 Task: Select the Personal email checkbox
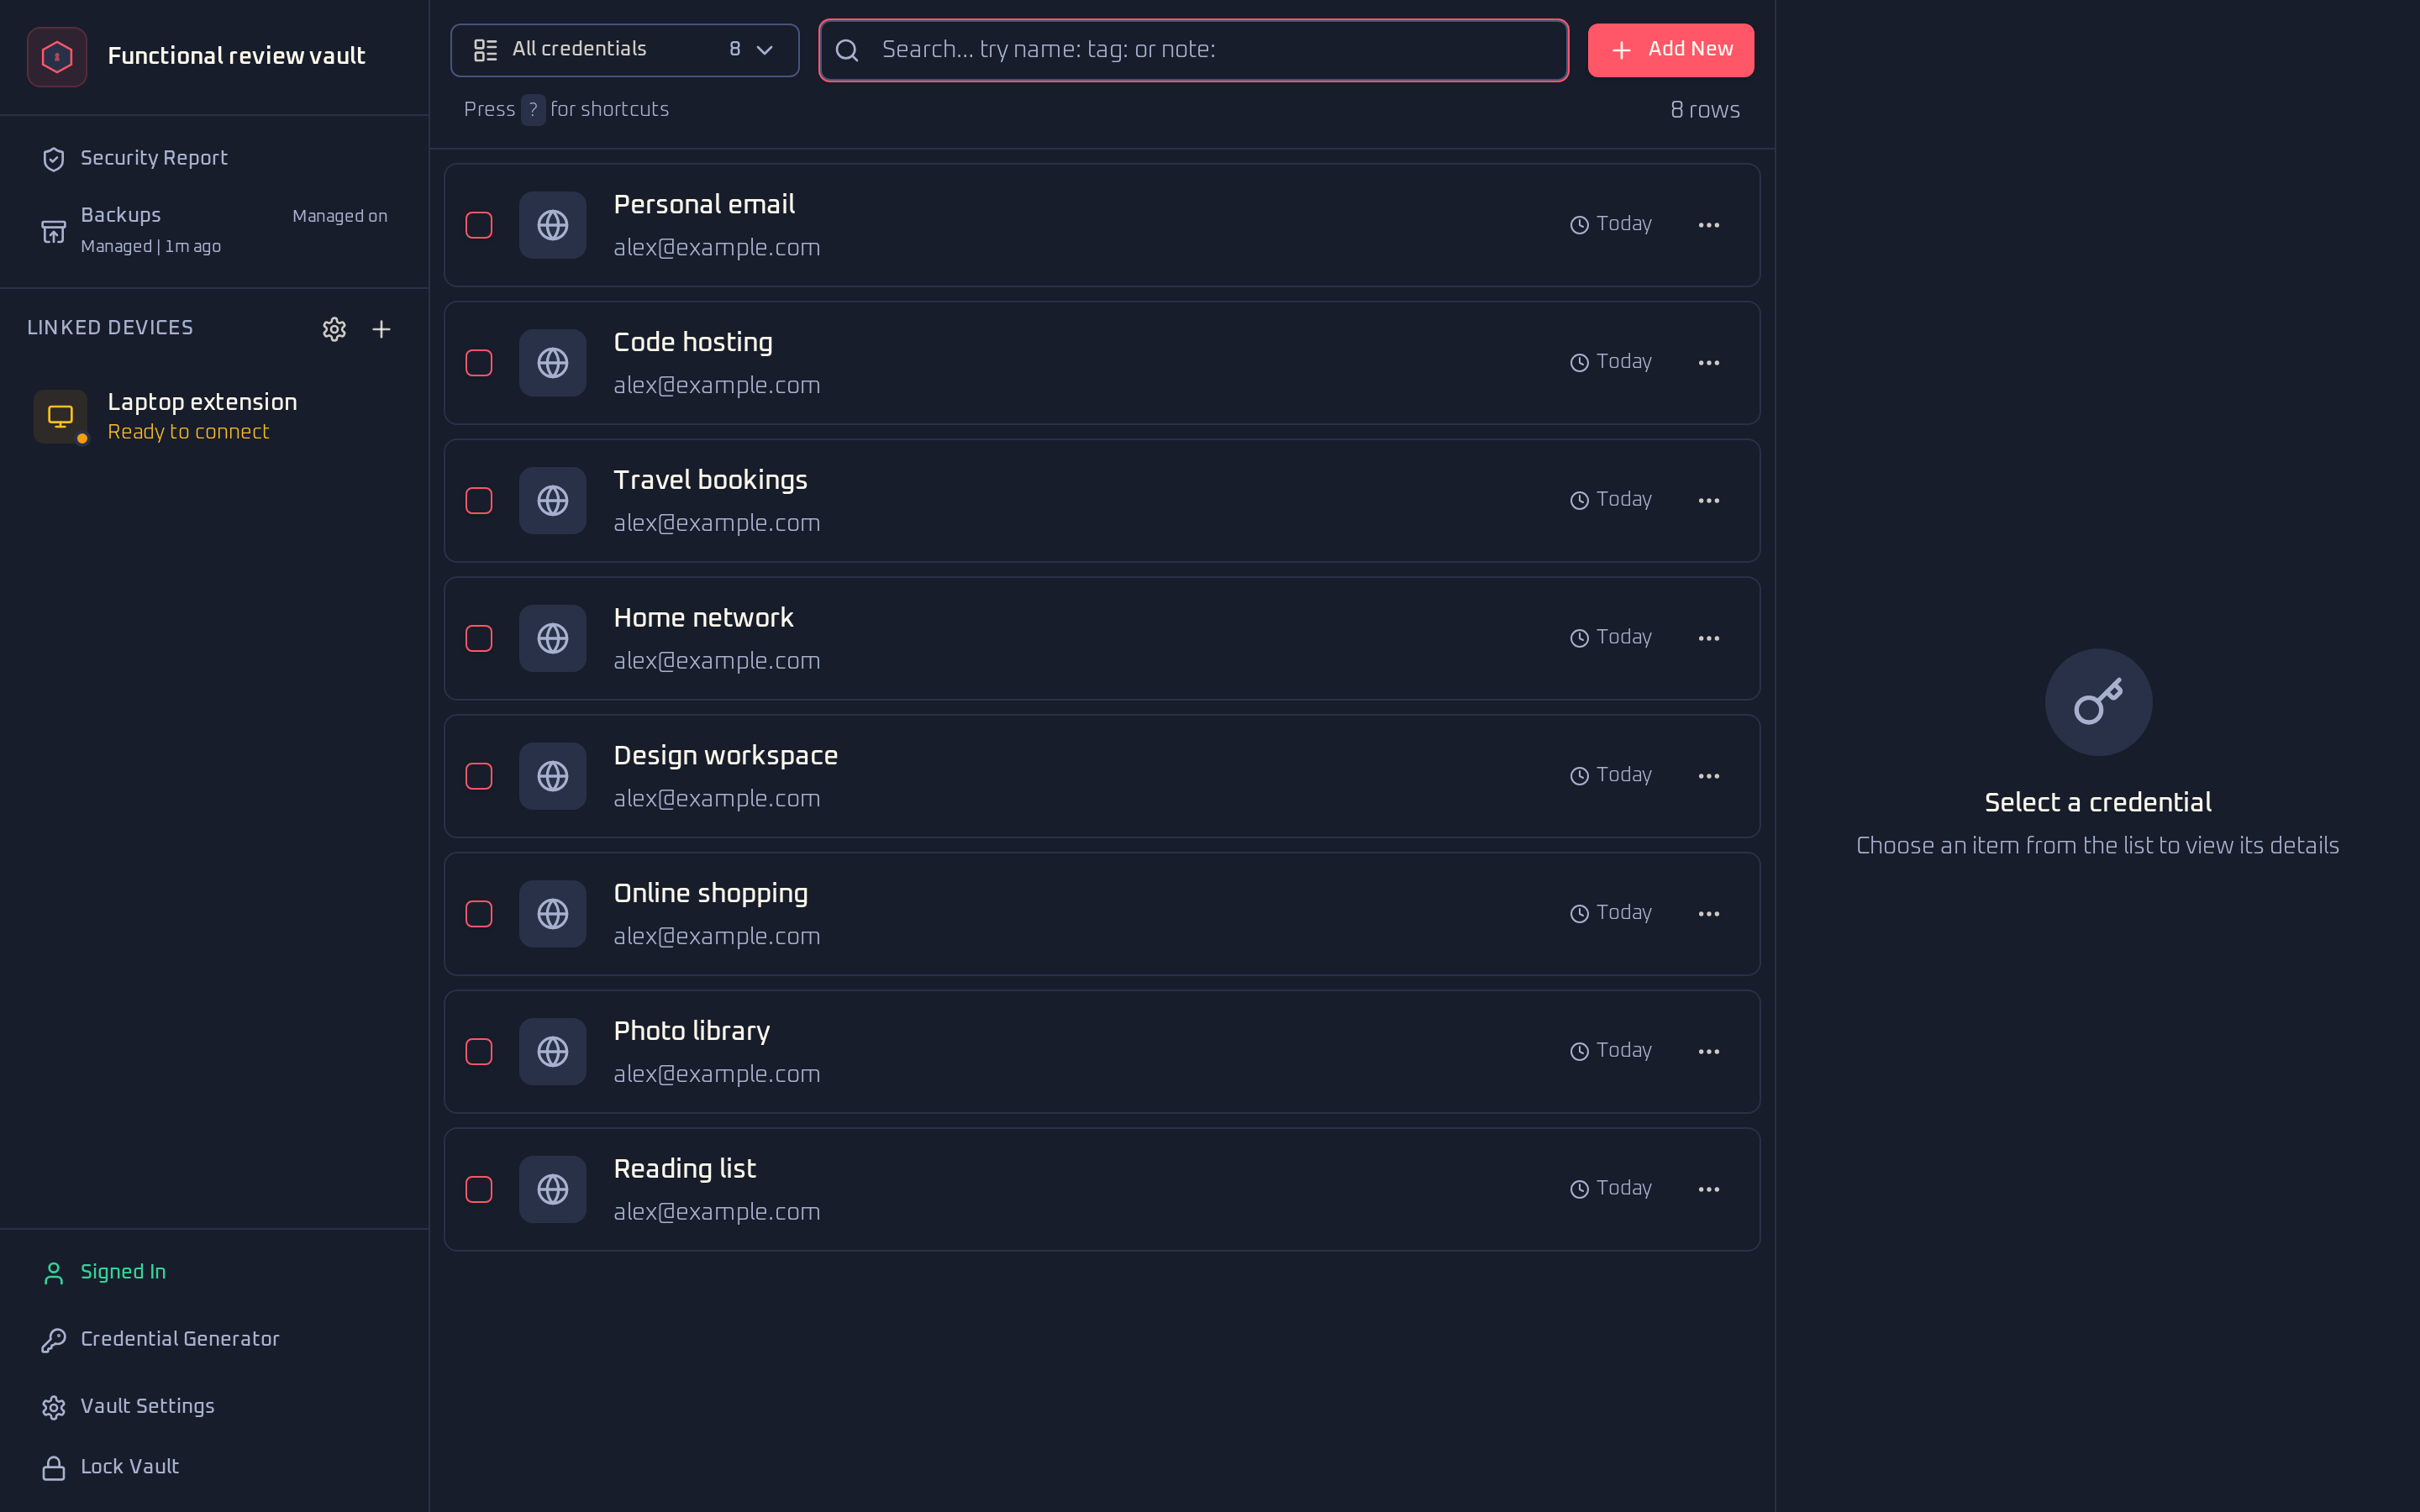point(479,225)
